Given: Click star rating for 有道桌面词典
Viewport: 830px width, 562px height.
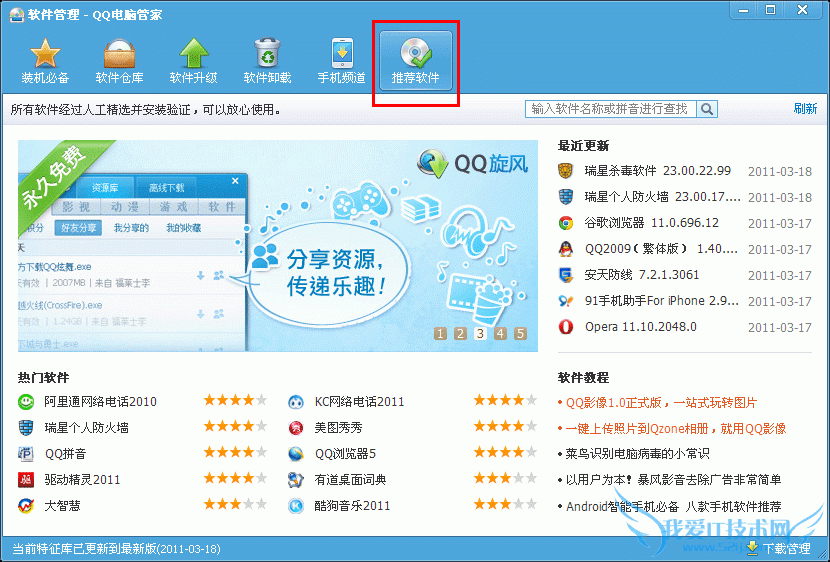Looking at the screenshot, I should (506, 478).
